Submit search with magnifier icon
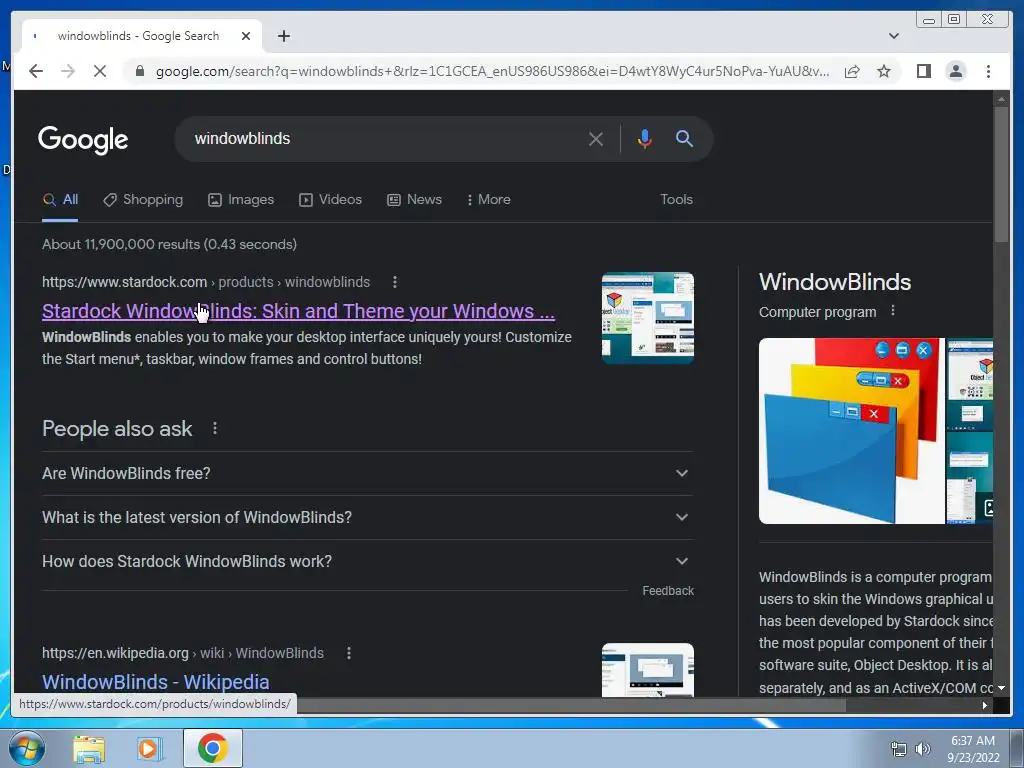1024x768 pixels. [x=684, y=138]
